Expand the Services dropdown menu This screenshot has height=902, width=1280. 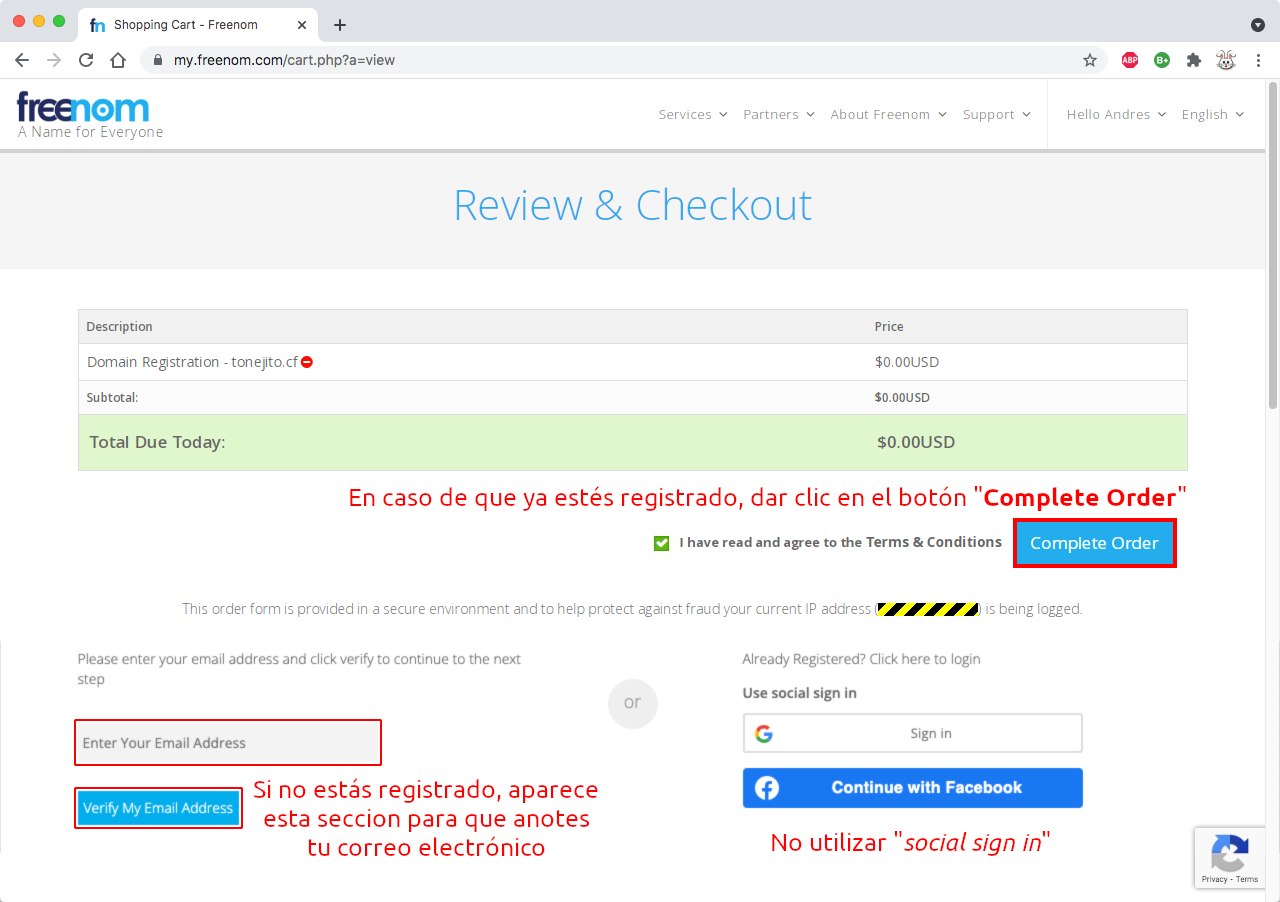pos(692,115)
